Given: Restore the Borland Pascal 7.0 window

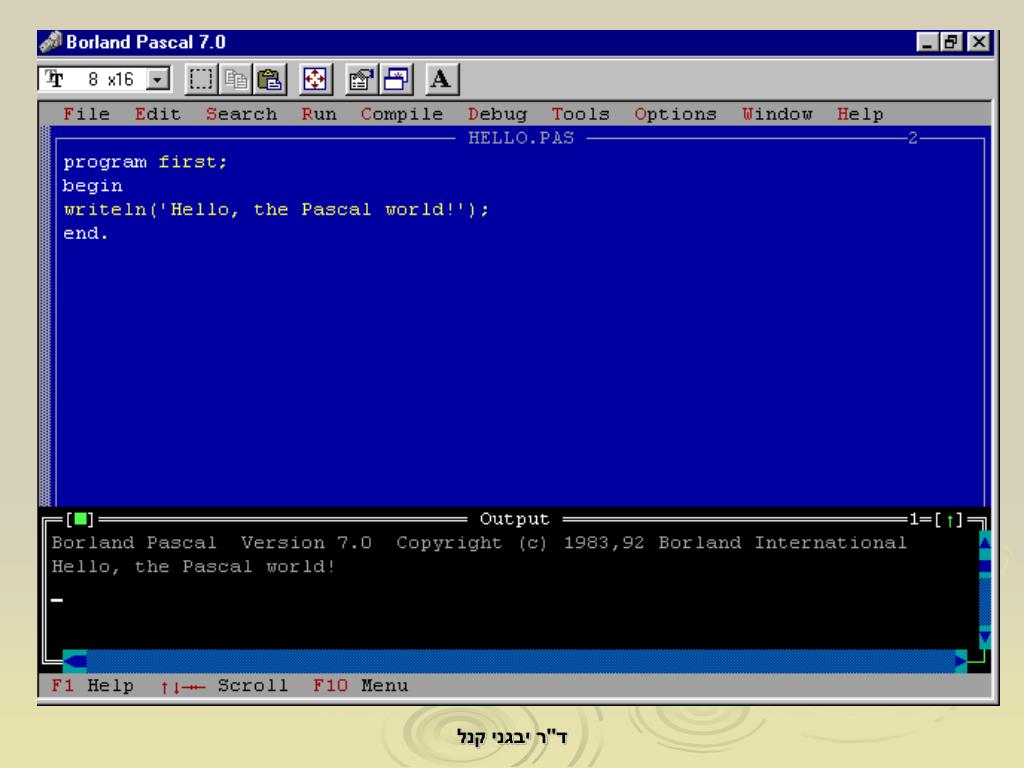Looking at the screenshot, I should pyautogui.click(x=951, y=42).
